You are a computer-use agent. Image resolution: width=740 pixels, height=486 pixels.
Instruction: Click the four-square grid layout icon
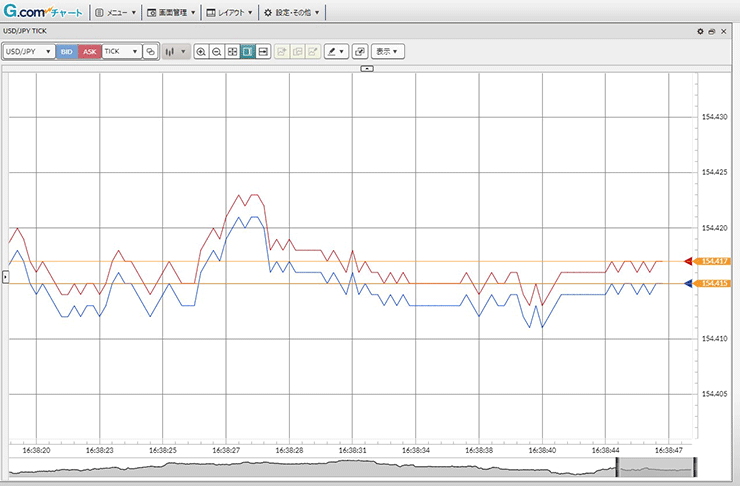[x=232, y=51]
